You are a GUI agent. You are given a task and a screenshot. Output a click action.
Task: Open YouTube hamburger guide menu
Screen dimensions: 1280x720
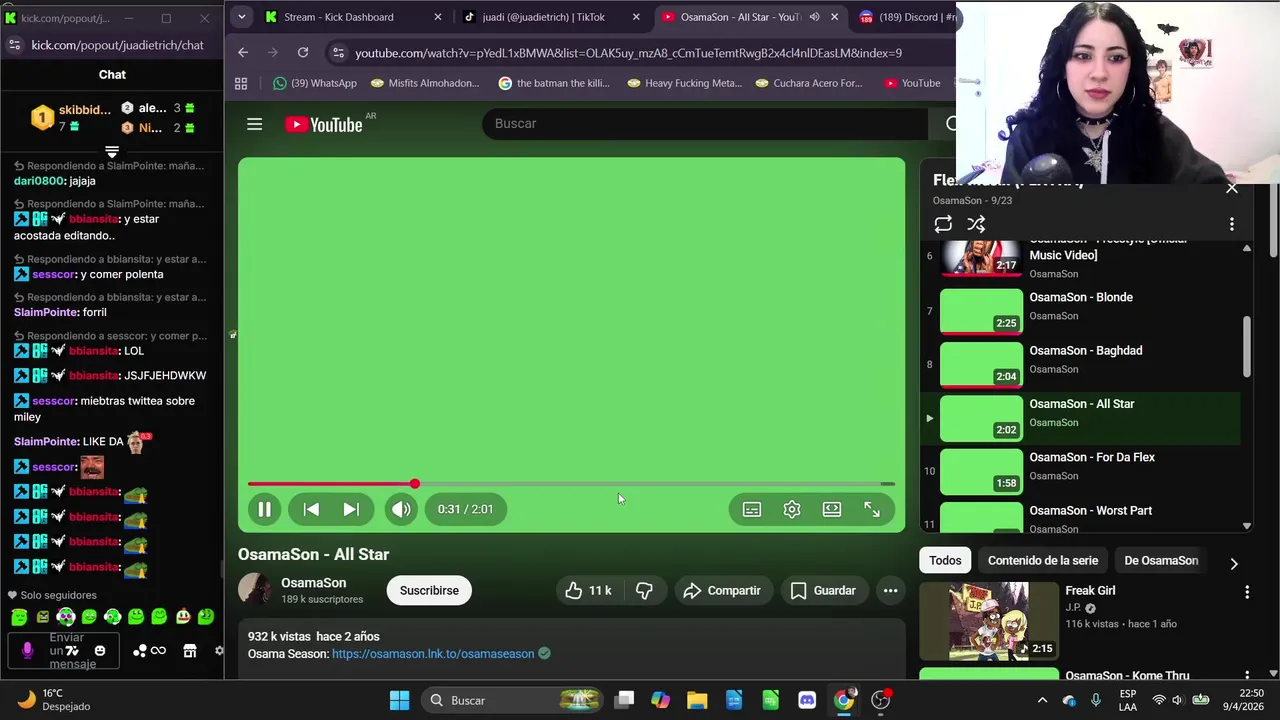pos(255,124)
